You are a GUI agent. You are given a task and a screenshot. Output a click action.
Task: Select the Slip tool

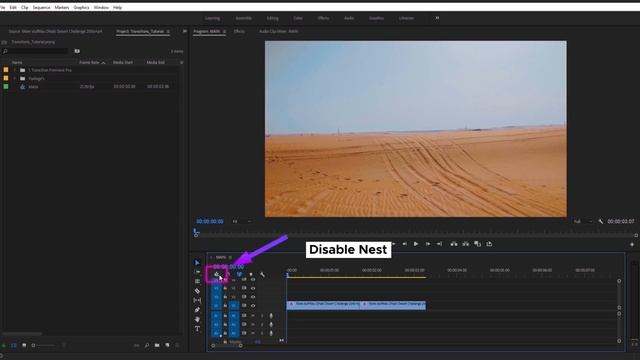point(197,300)
